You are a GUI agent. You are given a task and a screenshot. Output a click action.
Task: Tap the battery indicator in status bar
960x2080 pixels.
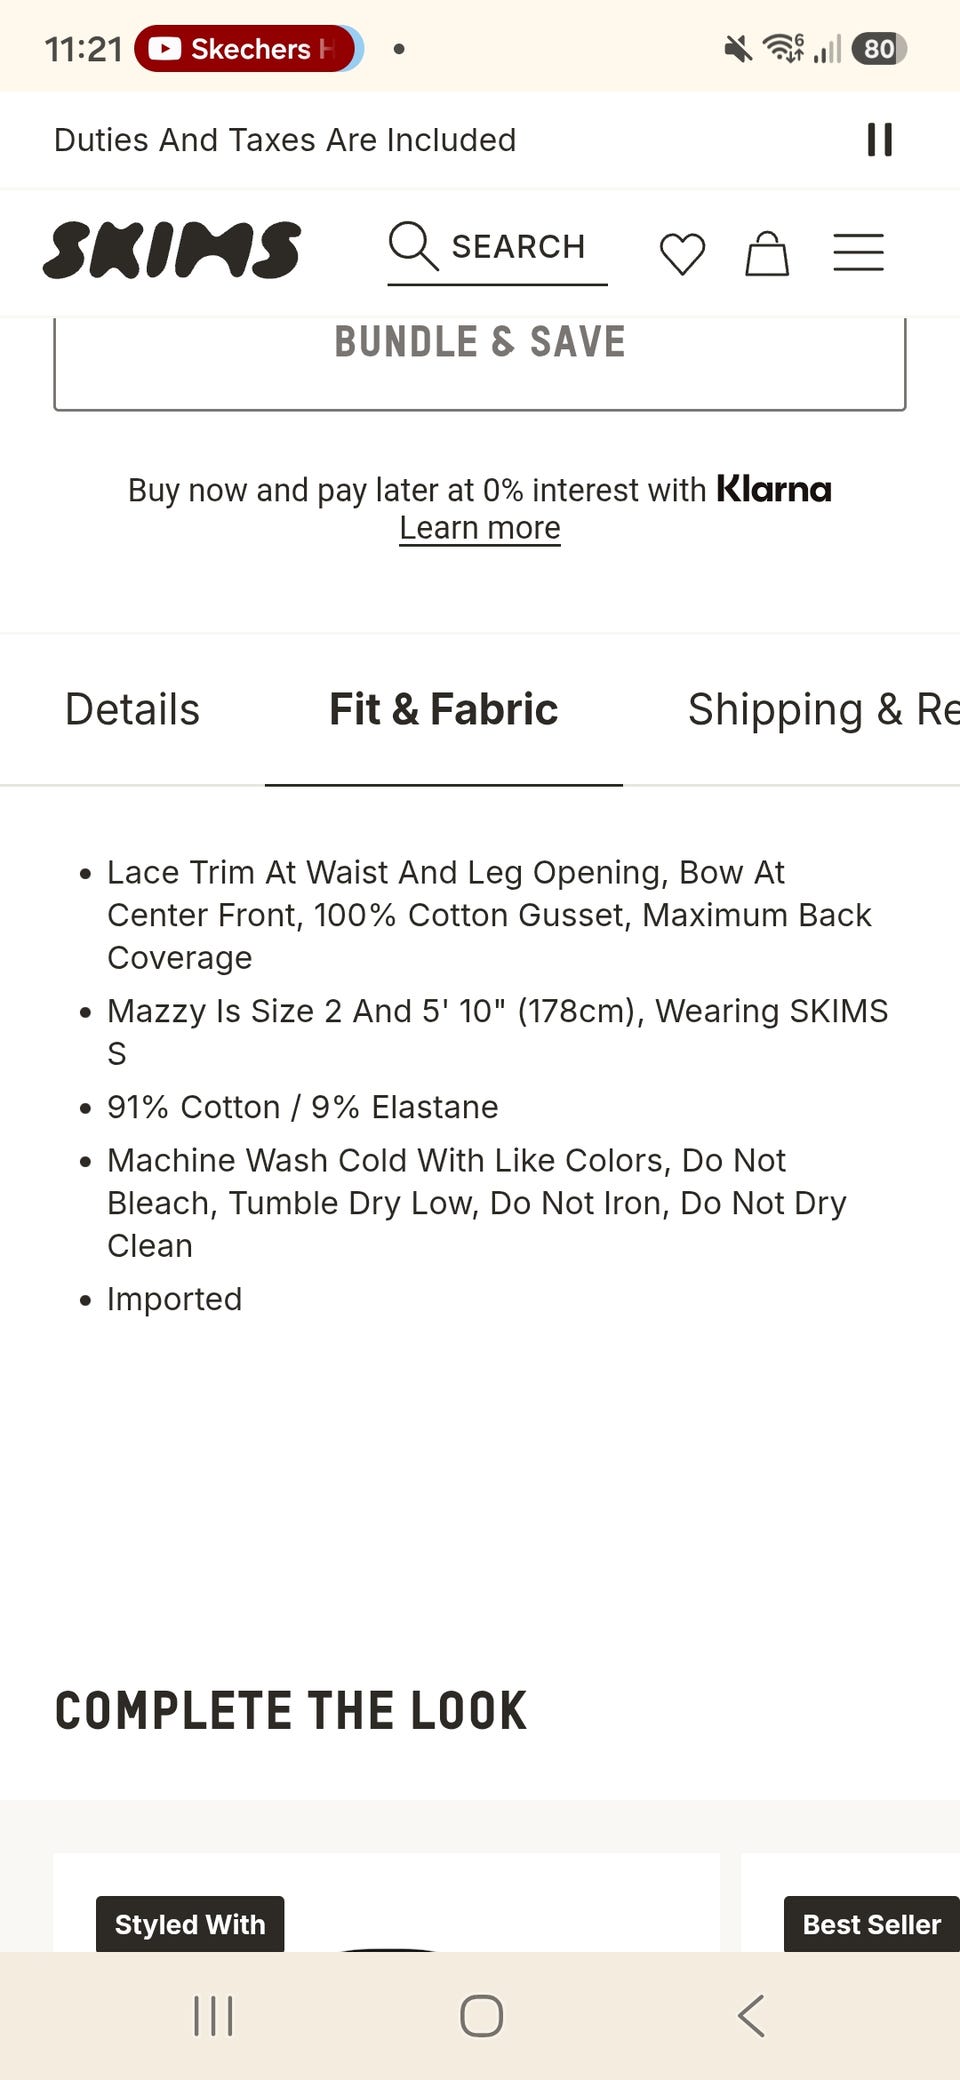point(879,48)
